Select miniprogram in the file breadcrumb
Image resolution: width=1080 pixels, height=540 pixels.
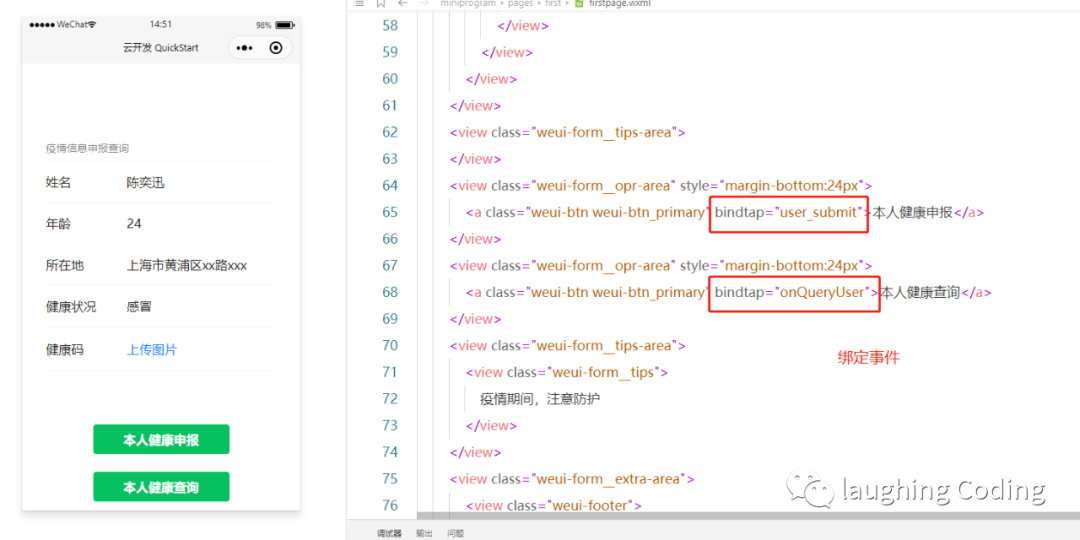(x=468, y=3)
